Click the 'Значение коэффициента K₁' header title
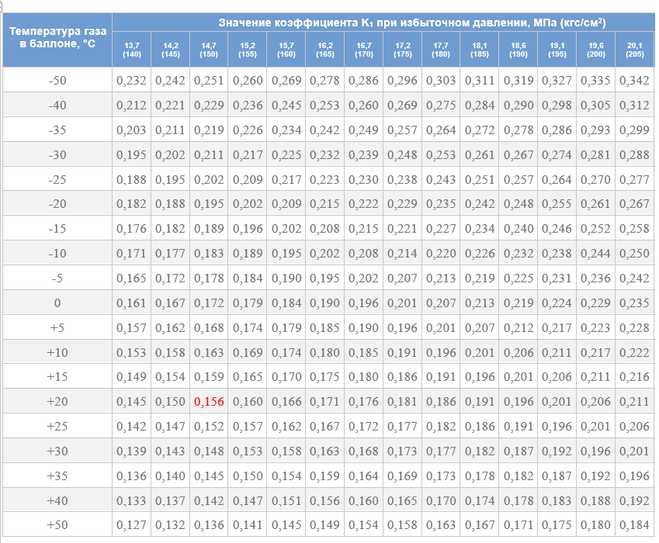This screenshot has width=659, height=543. tap(383, 21)
